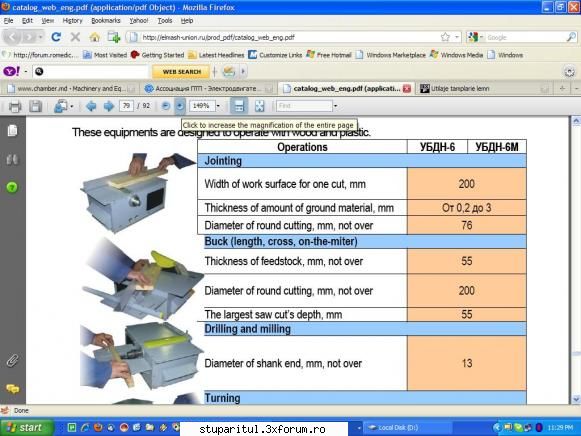581x436 pixels.
Task: Bookmark this page with the star icon
Action: [445, 37]
